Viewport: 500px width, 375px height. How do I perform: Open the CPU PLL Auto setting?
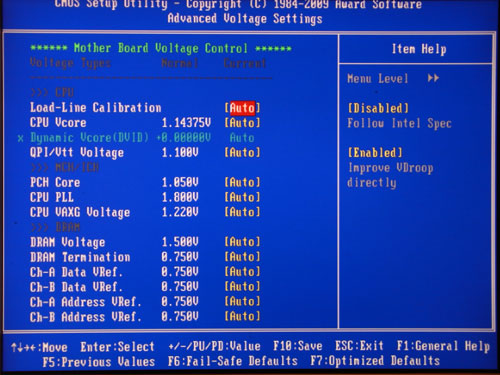pos(242,197)
